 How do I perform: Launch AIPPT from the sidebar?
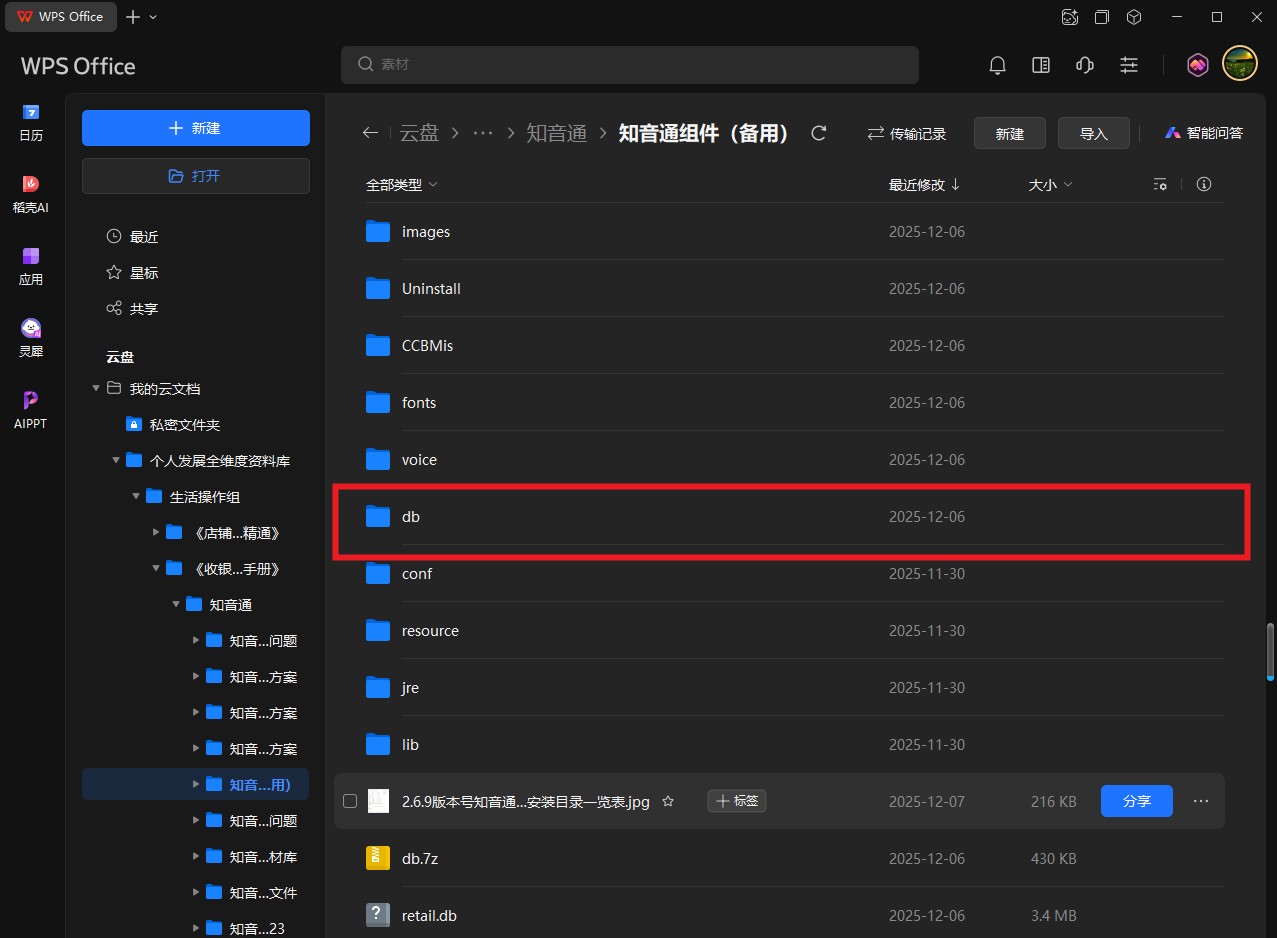31,409
